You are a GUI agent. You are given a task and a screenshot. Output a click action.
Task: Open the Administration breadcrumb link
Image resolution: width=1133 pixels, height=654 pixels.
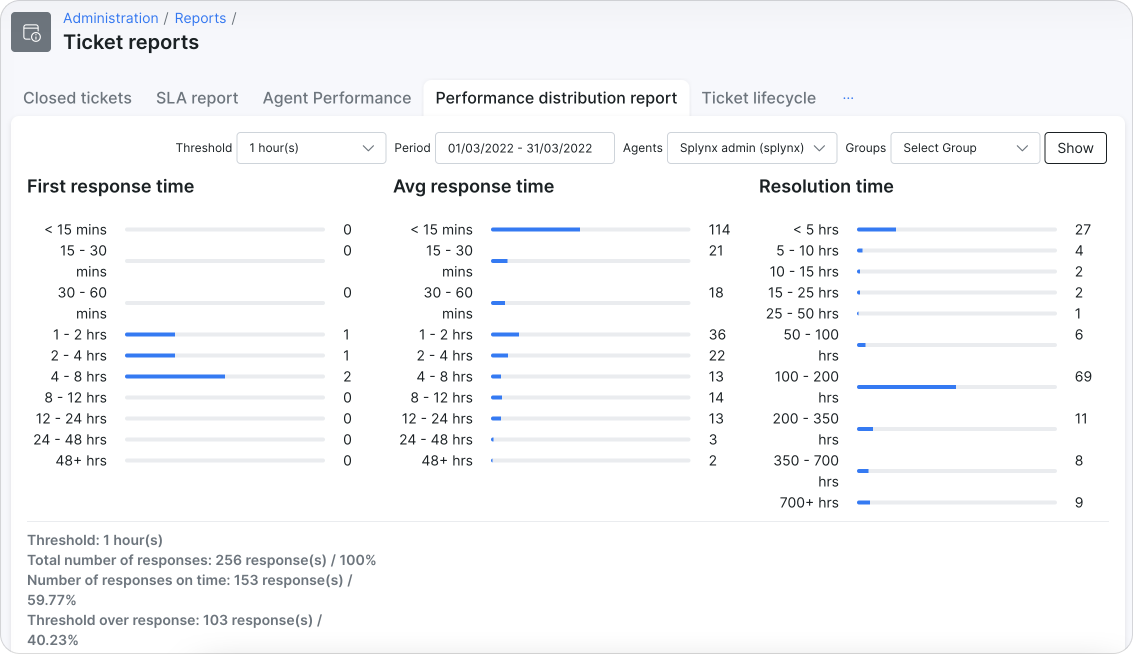pos(110,18)
